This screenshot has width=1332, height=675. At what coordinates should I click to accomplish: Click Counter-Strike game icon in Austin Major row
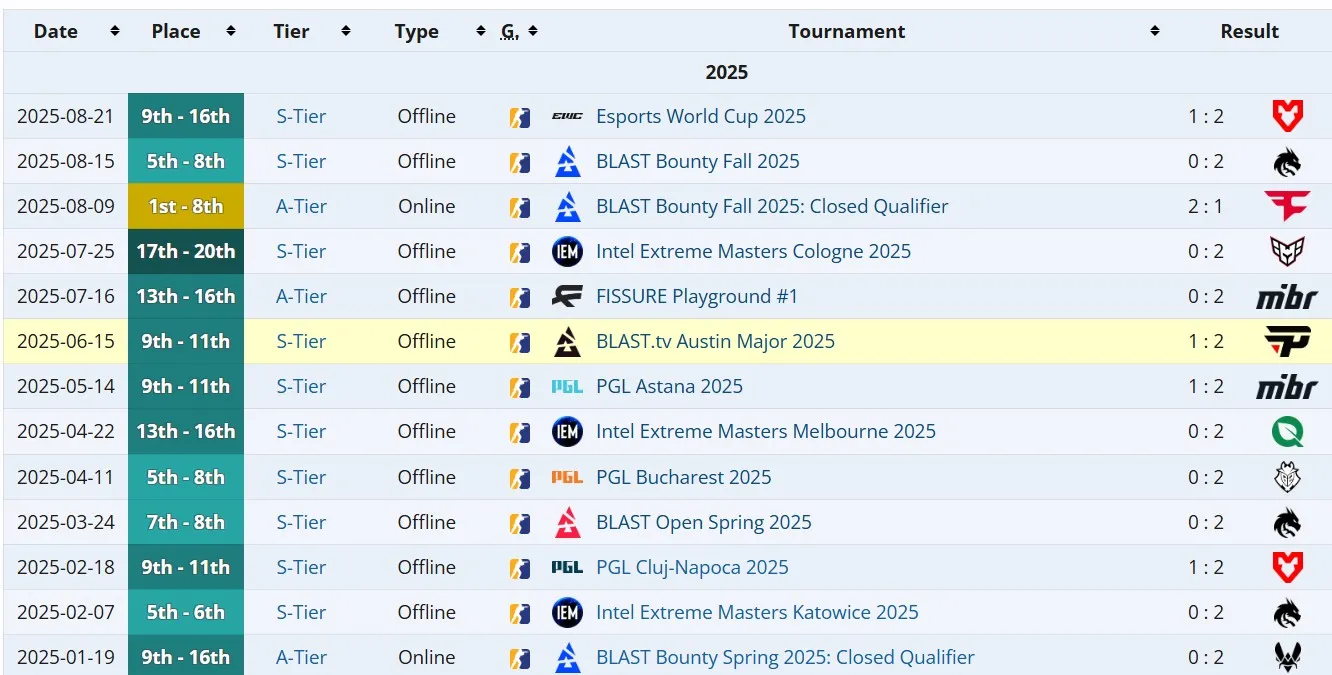click(x=519, y=342)
